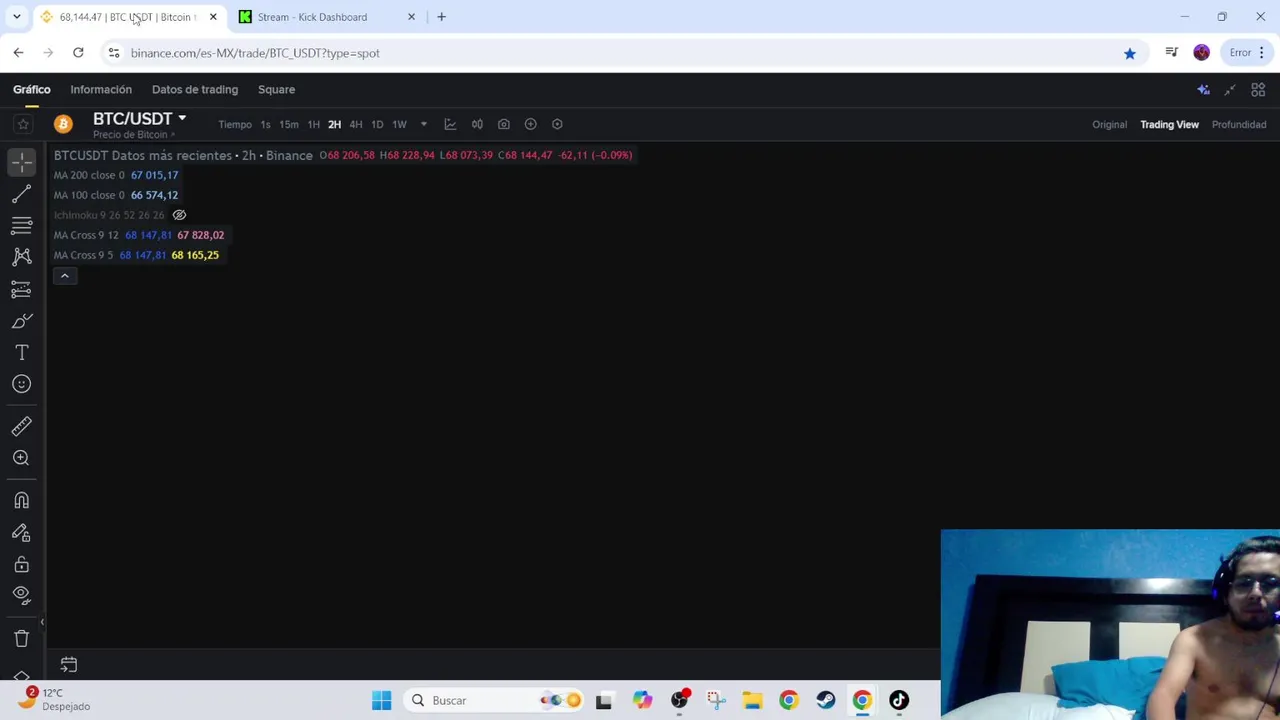Select the 15m interval
The image size is (1280, 720).
click(x=289, y=125)
